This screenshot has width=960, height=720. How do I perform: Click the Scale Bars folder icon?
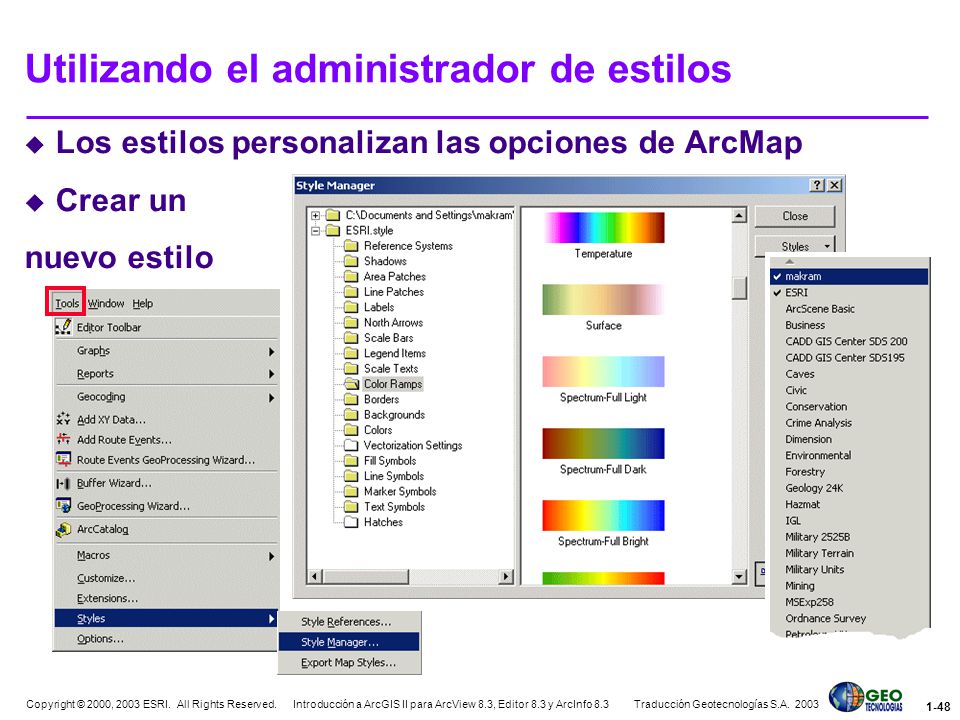pyautogui.click(x=351, y=338)
